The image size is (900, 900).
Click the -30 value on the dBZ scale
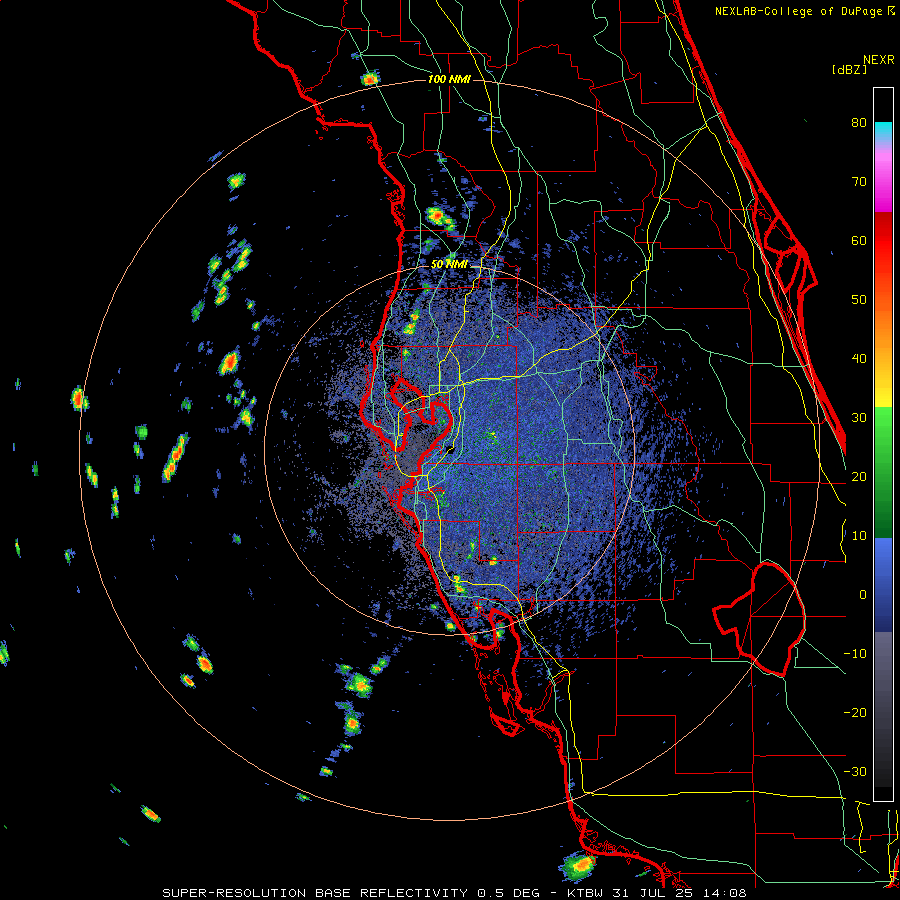855,771
